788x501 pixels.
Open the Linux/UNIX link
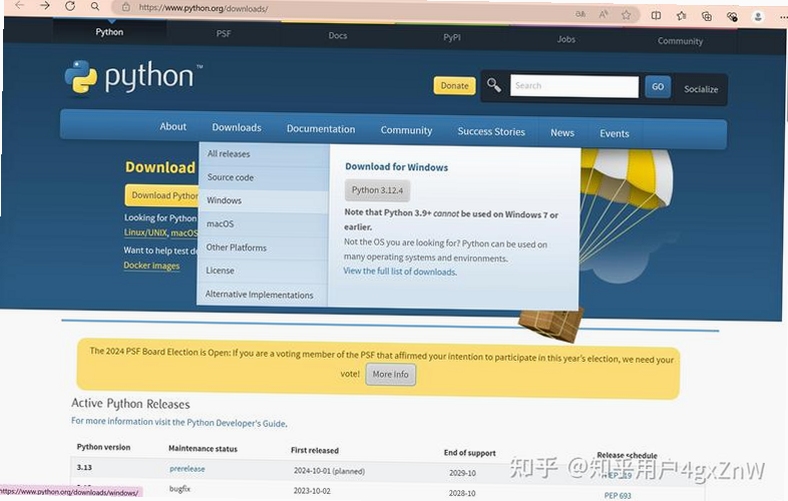coord(145,233)
